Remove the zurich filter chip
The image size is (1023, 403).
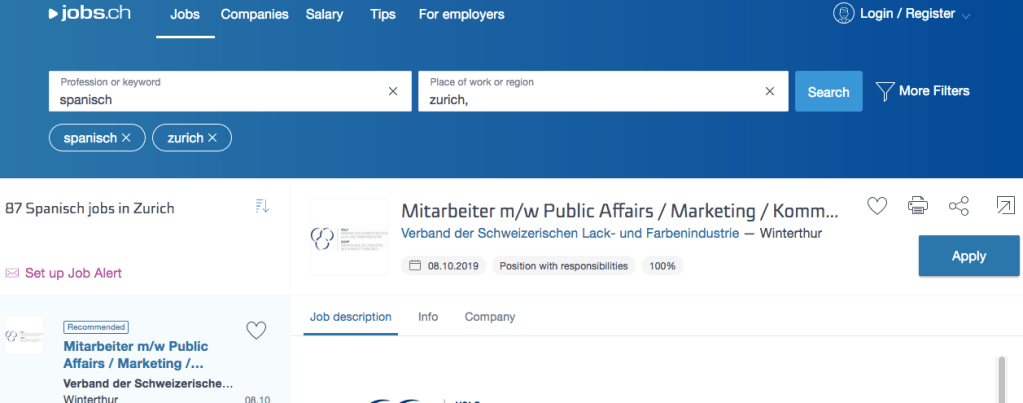pyautogui.click(x=213, y=138)
